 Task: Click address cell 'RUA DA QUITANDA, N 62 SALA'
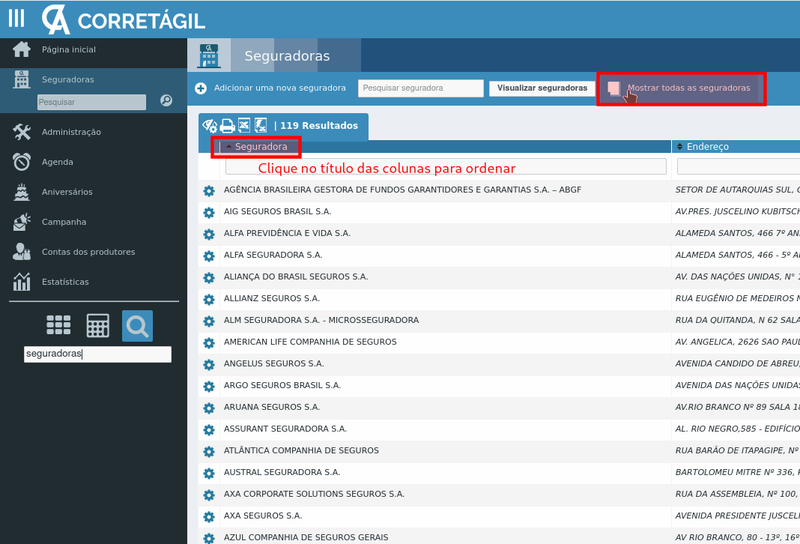(737, 320)
